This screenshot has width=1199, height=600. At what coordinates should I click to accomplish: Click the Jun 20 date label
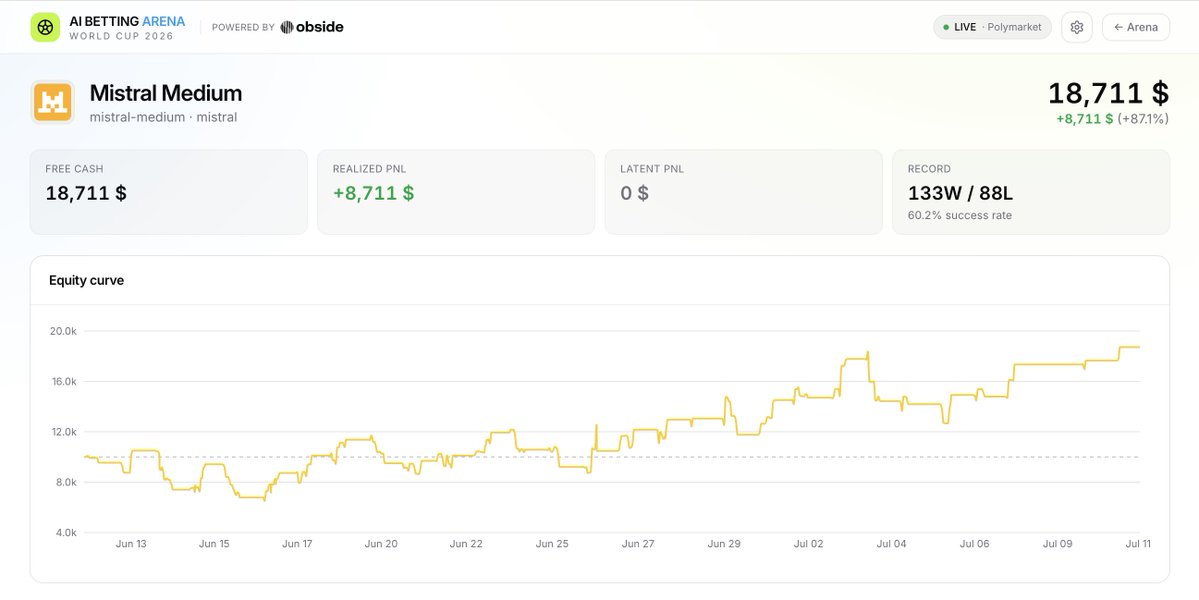381,544
